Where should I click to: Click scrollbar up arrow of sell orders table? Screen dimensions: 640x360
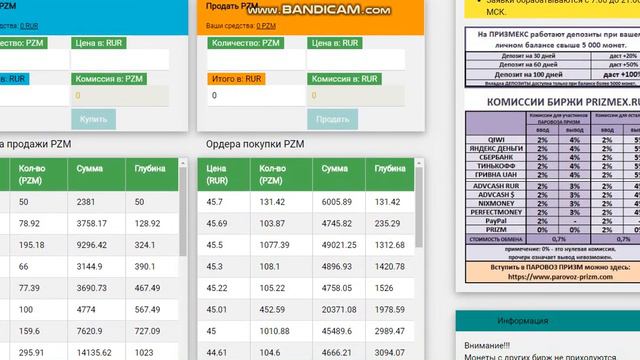click(x=183, y=163)
